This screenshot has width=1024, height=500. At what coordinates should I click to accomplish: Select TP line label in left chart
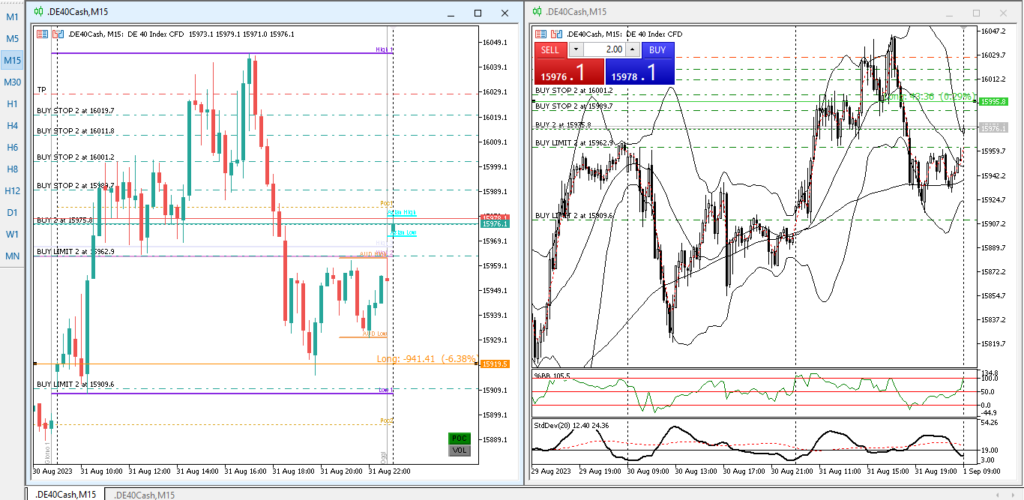point(42,89)
